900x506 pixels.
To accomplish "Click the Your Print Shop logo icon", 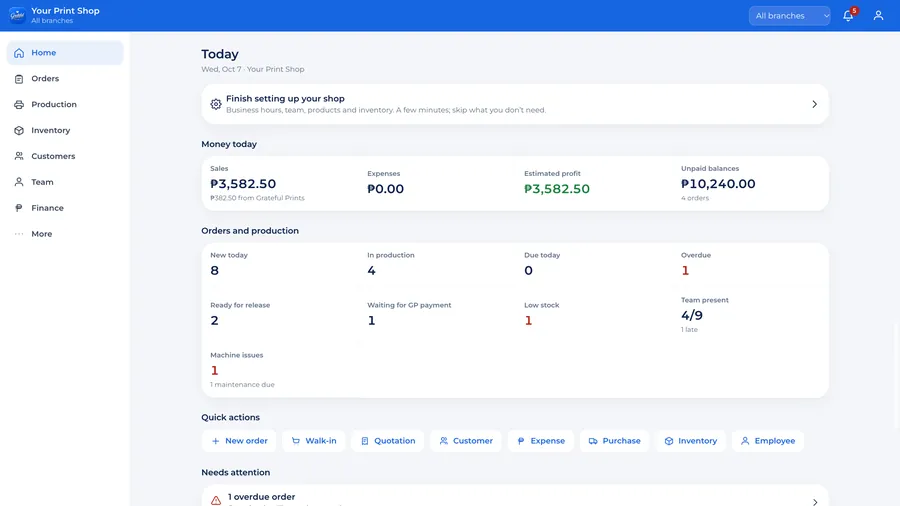I will (17, 15).
